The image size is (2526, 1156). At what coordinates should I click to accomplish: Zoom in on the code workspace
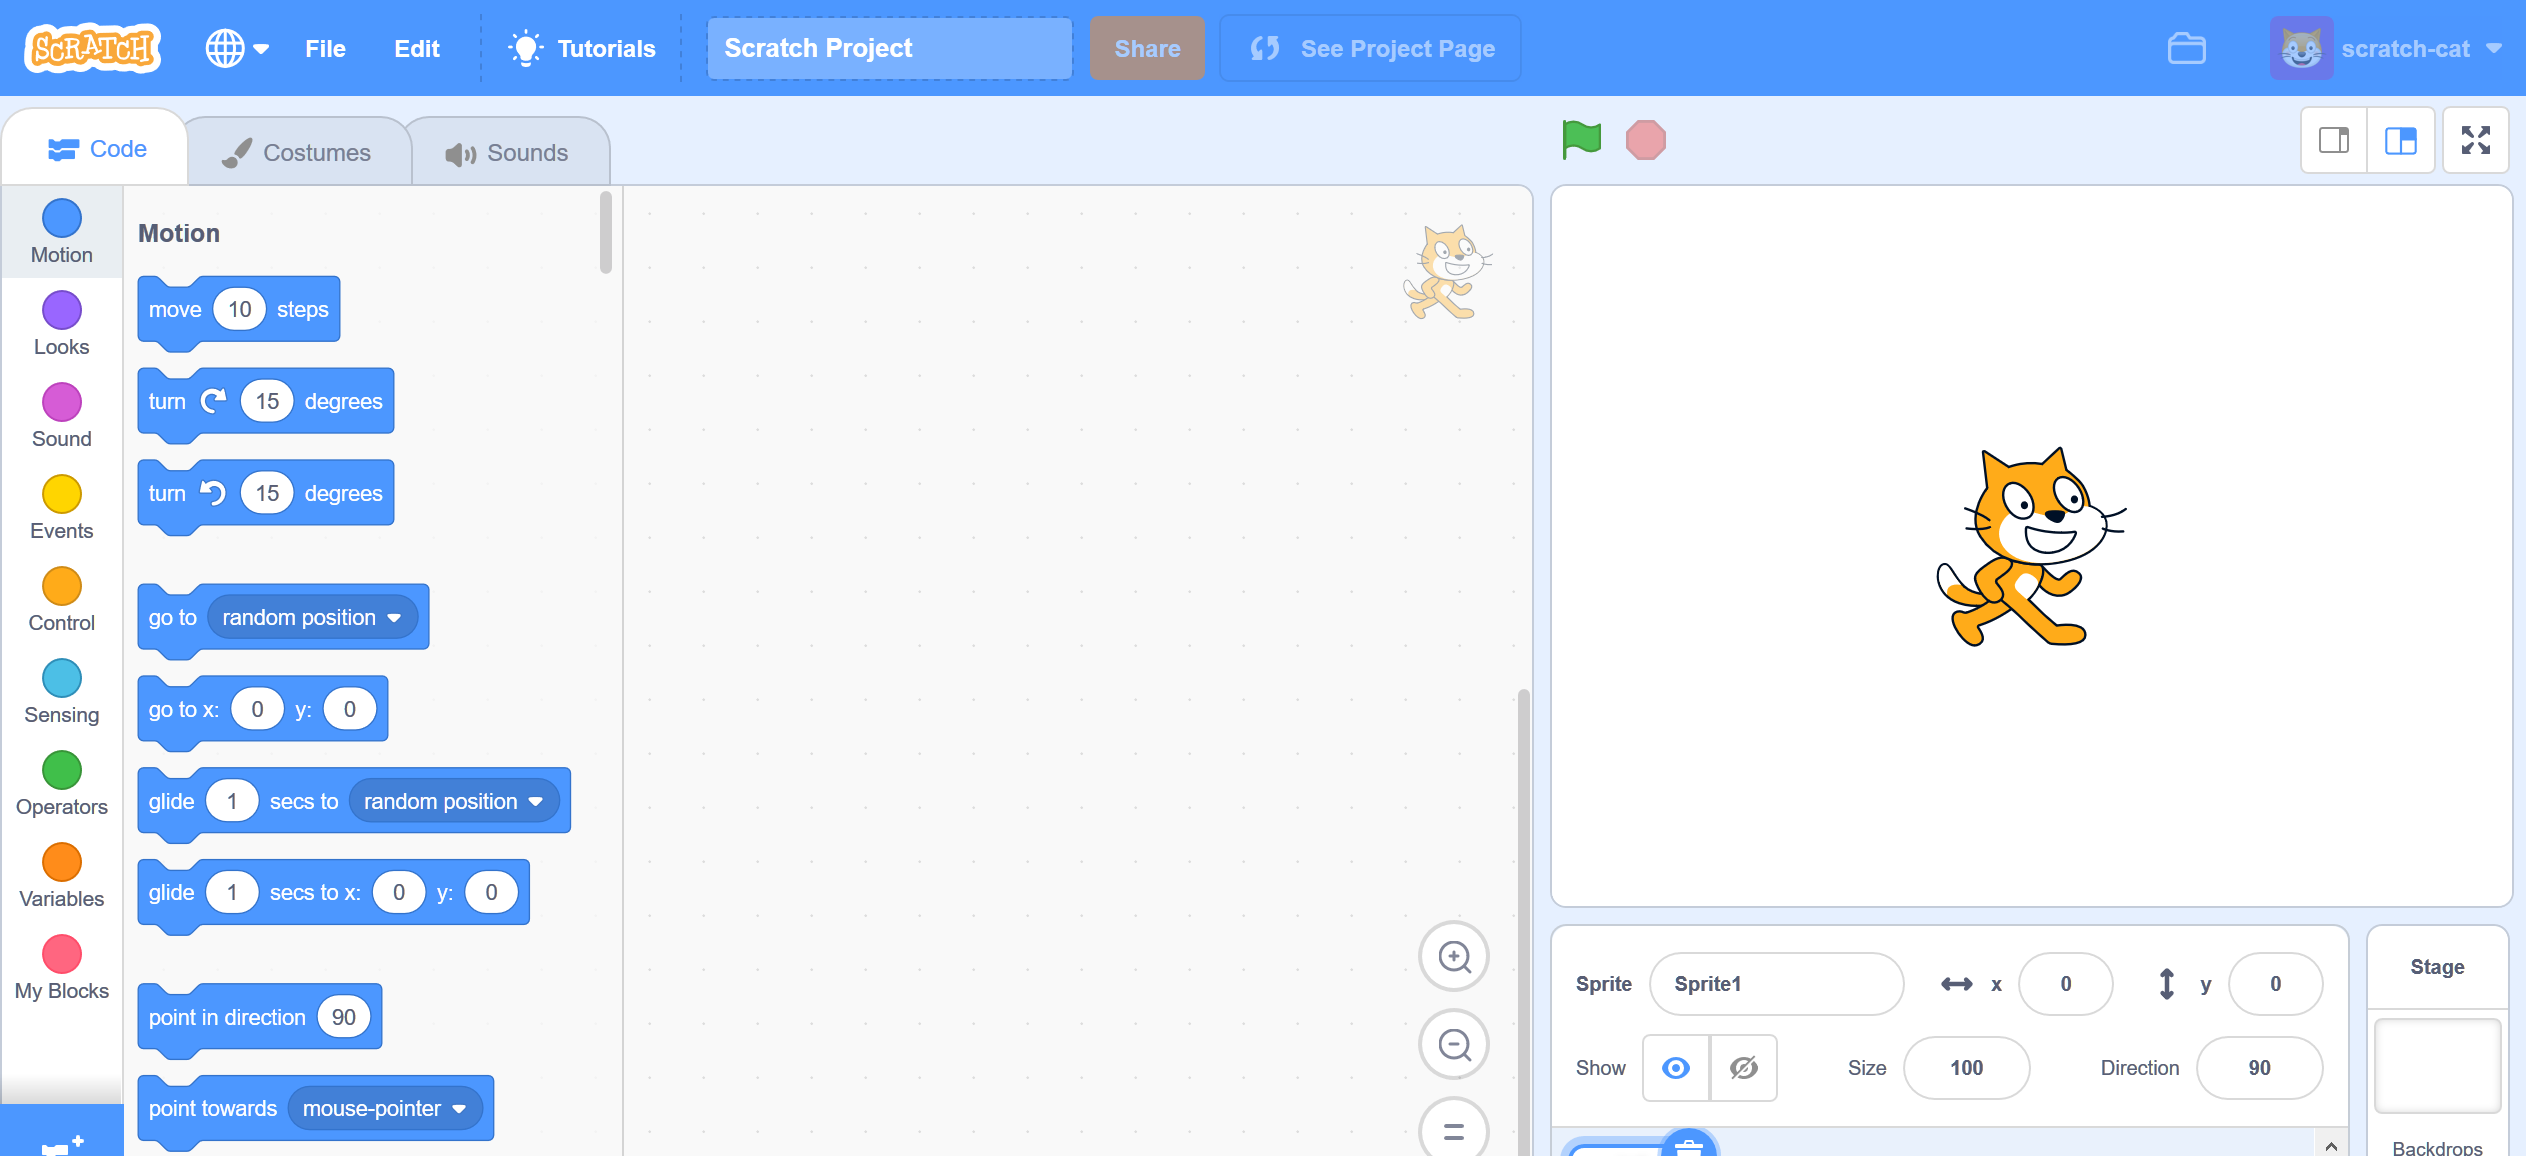tap(1454, 956)
